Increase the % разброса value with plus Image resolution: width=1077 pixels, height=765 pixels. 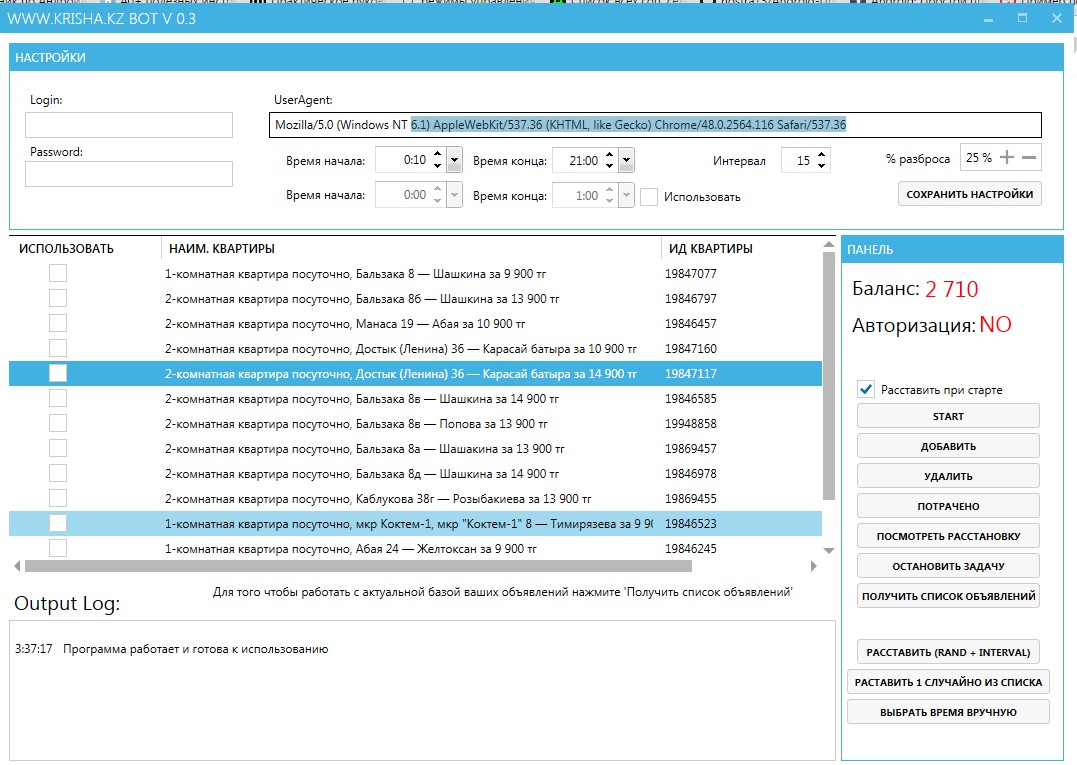pos(1007,158)
